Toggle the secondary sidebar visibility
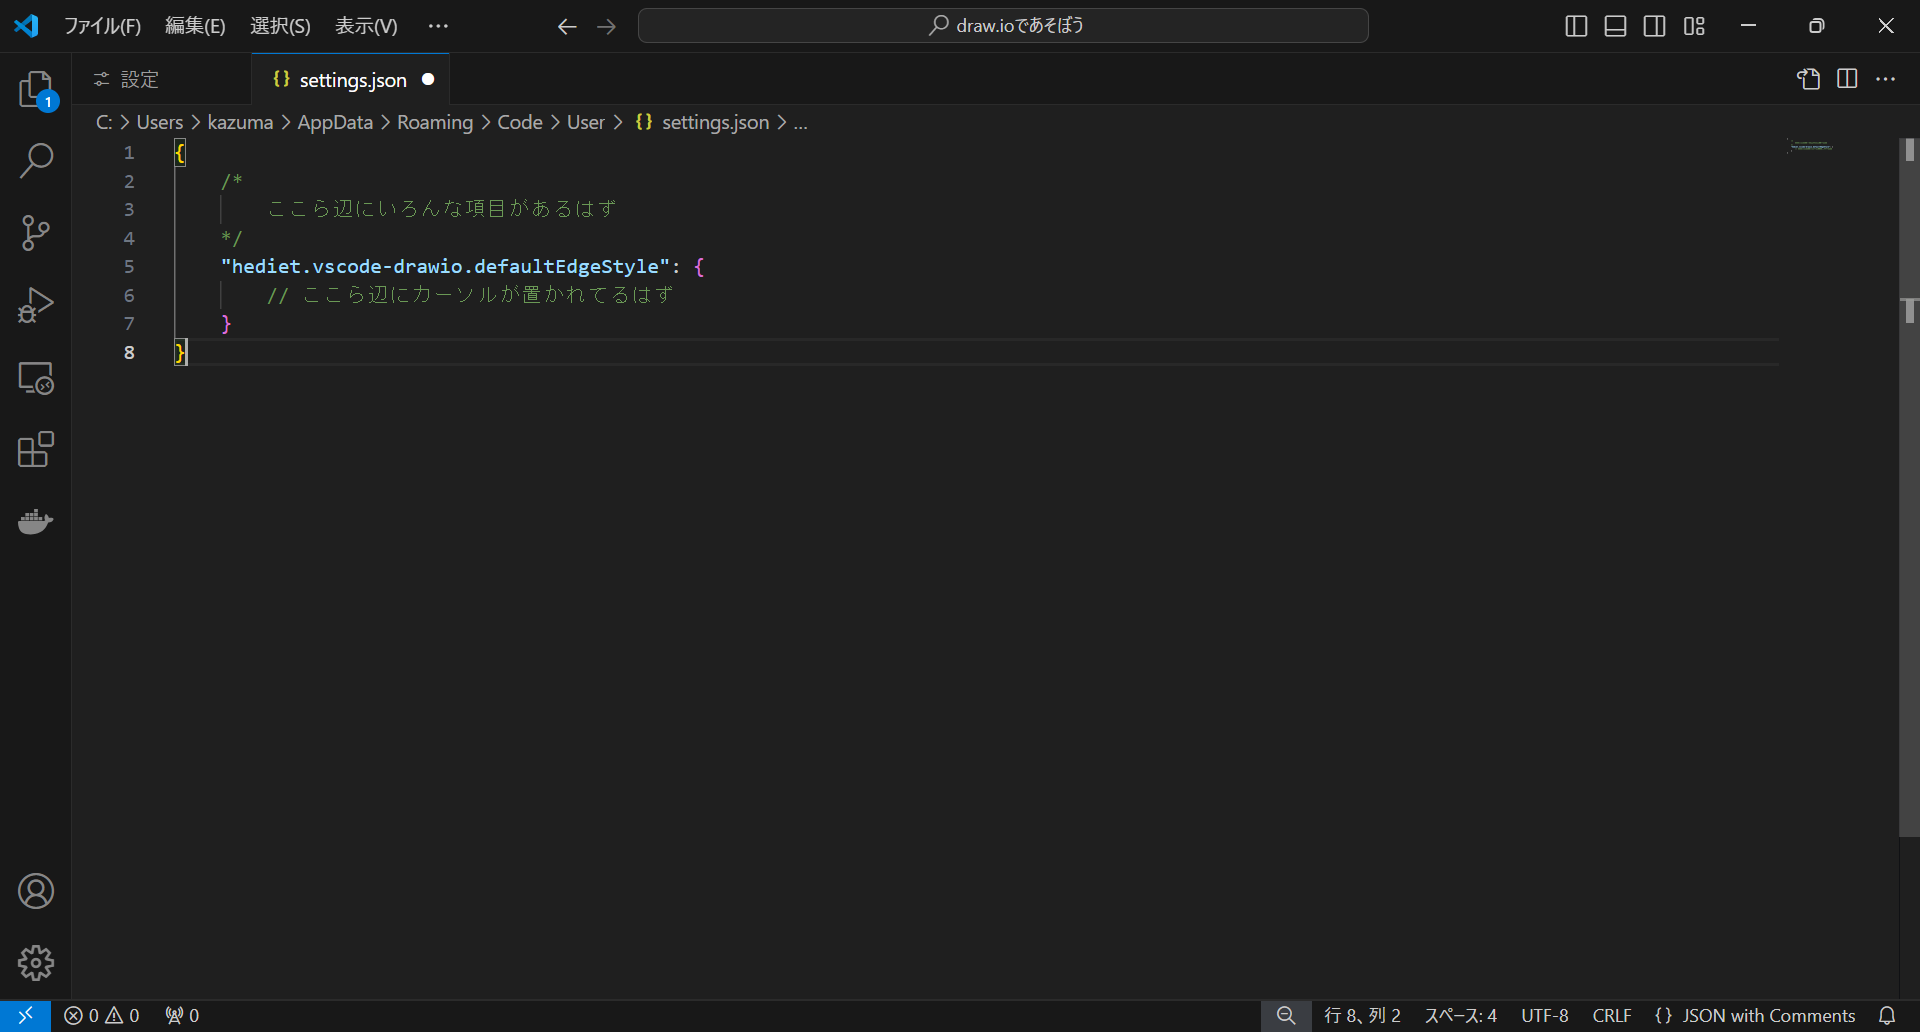This screenshot has height=1032, width=1920. [x=1655, y=26]
